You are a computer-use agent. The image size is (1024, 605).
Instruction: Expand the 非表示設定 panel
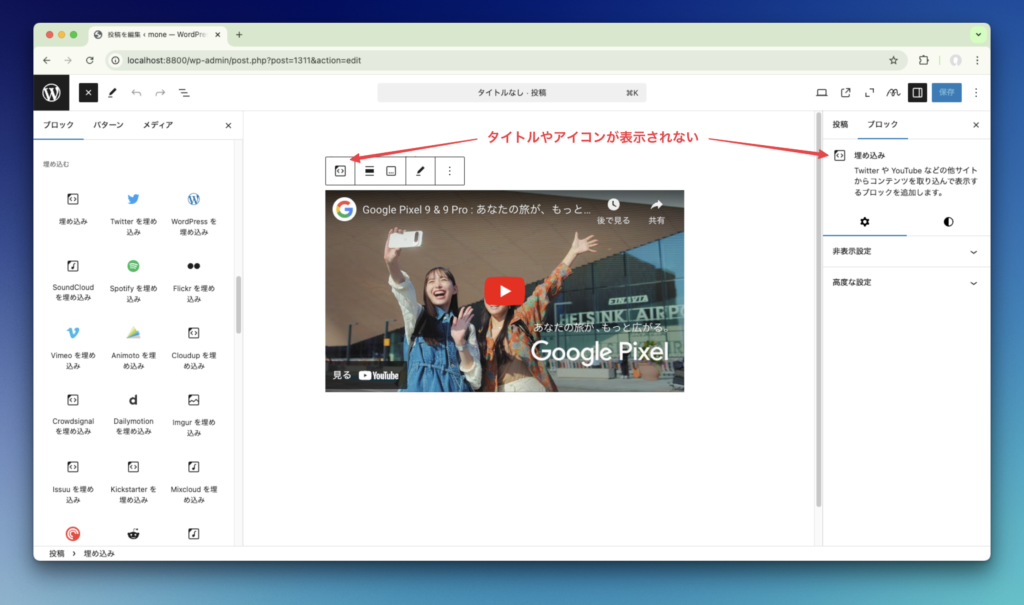[x=906, y=252]
